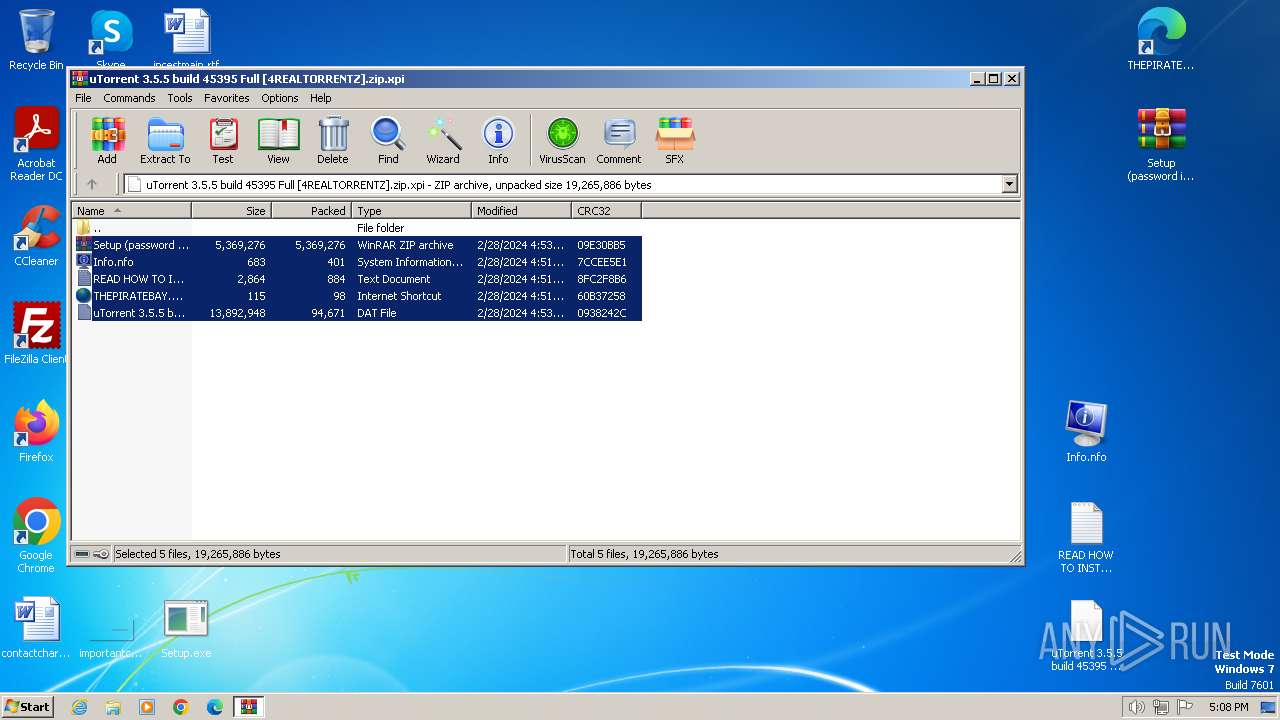Viewport: 1280px width, 720px height.
Task: Select the READ HOW TO I... text file
Action: (358, 279)
